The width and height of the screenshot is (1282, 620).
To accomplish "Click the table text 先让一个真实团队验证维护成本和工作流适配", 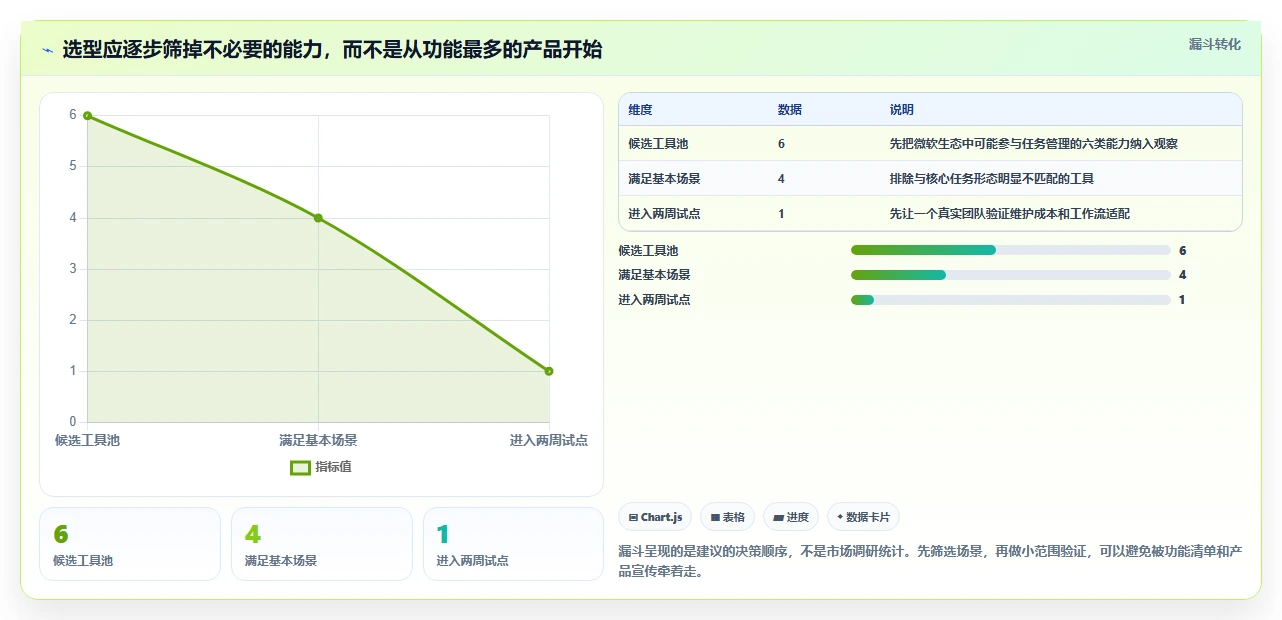I will (x=1009, y=214).
